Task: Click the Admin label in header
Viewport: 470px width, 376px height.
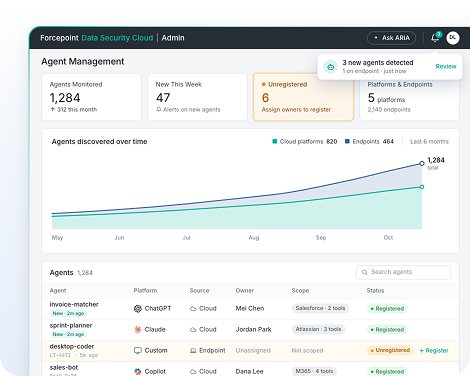Action: point(173,38)
